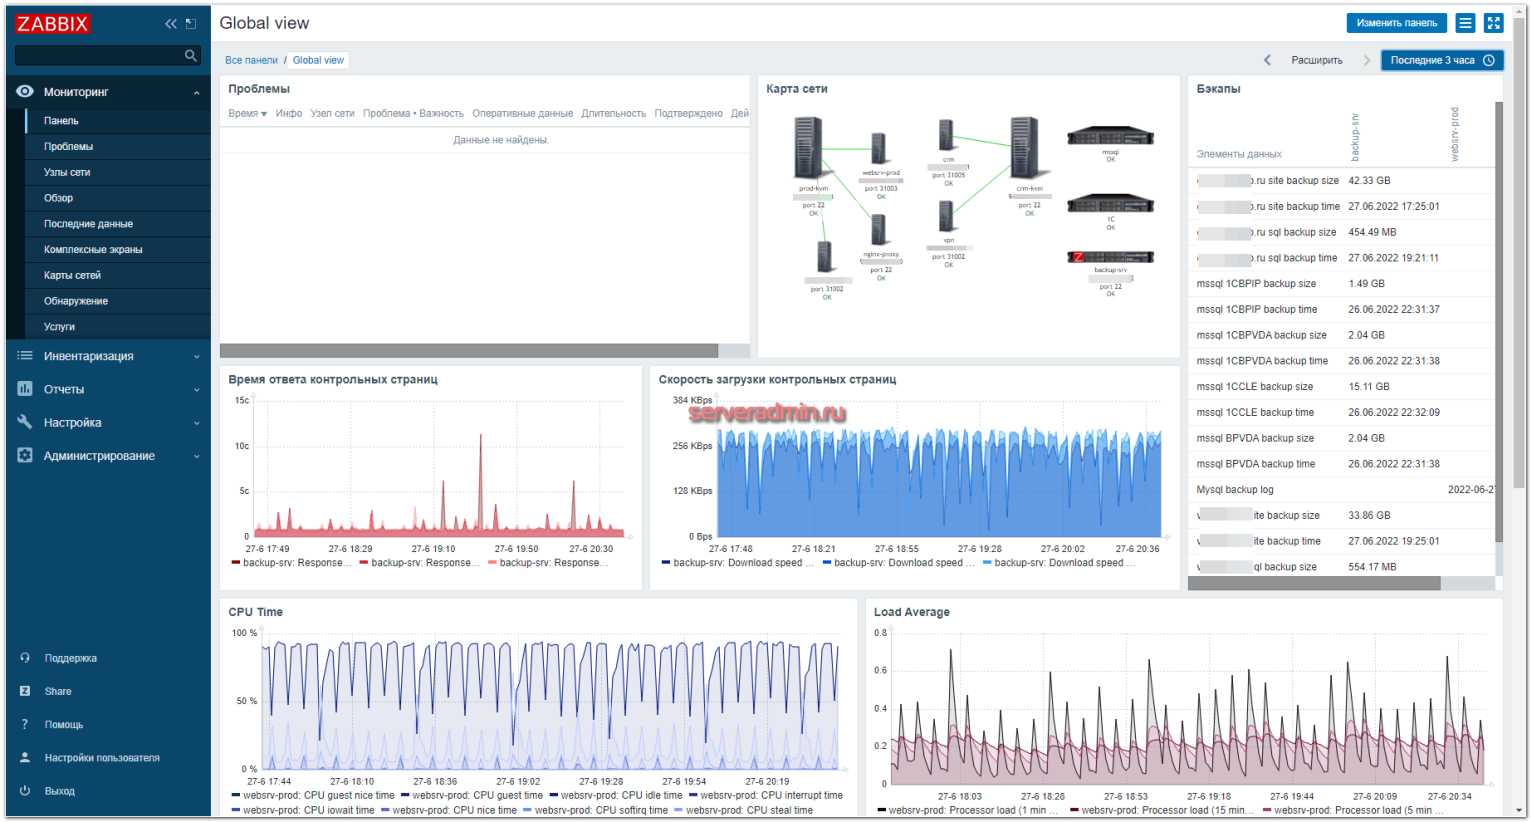
Task: Click the backup-srv host on network map
Action: click(x=1110, y=258)
